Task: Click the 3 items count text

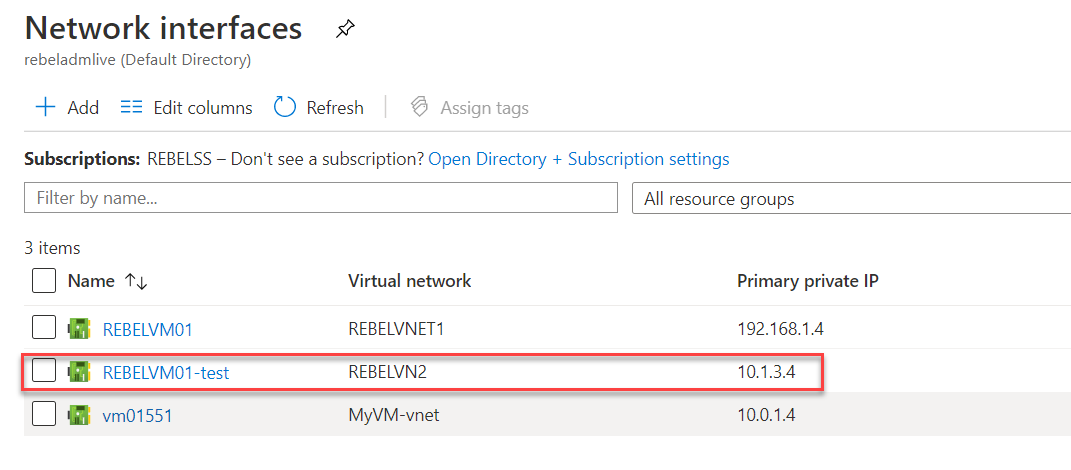Action: pyautogui.click(x=52, y=248)
